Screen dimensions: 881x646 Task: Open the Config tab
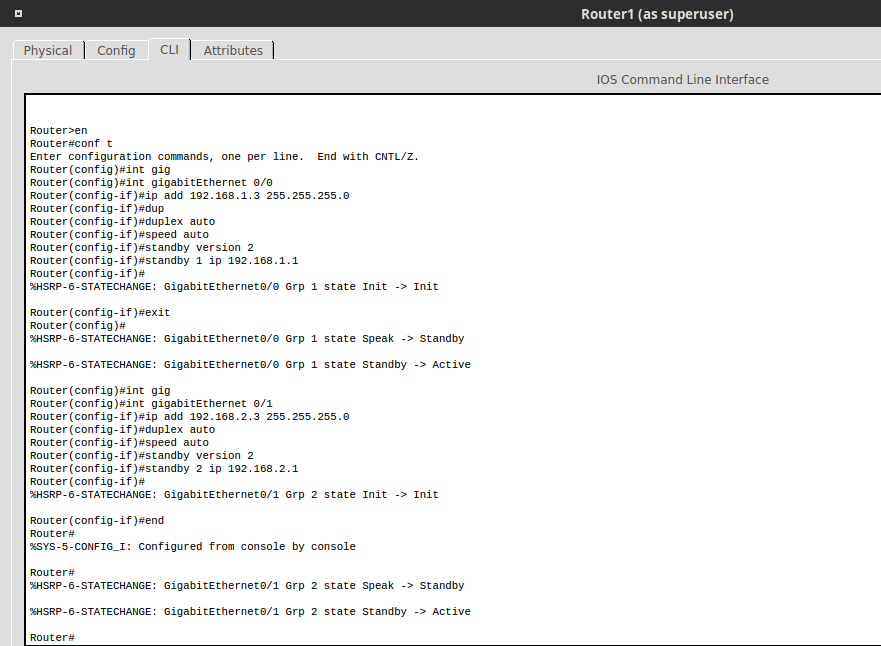tap(116, 49)
